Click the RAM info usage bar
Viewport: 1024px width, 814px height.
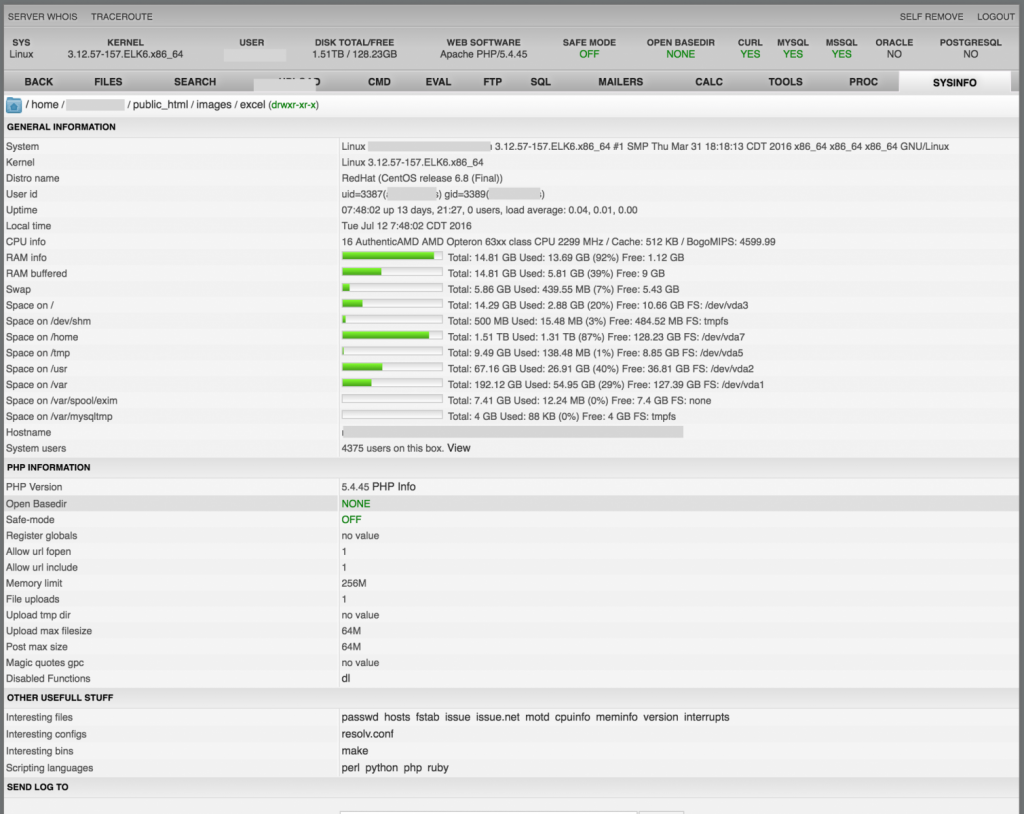[x=392, y=257]
